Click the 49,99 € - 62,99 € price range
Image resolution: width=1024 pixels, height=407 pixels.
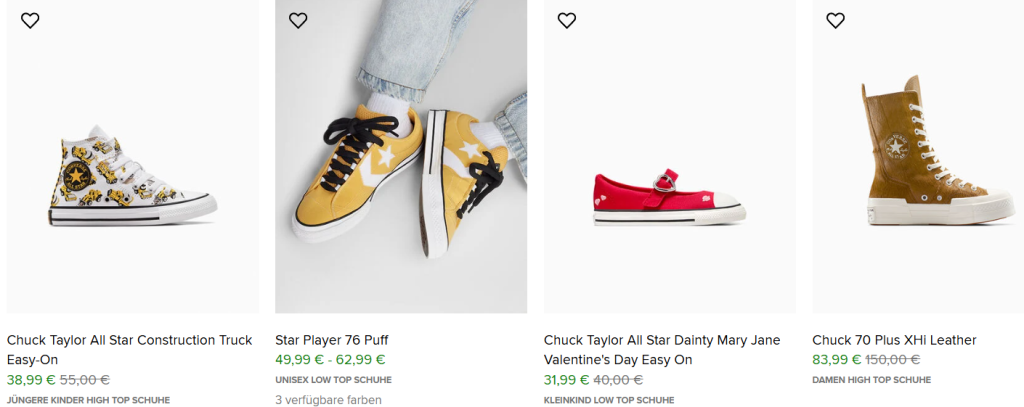coord(330,360)
